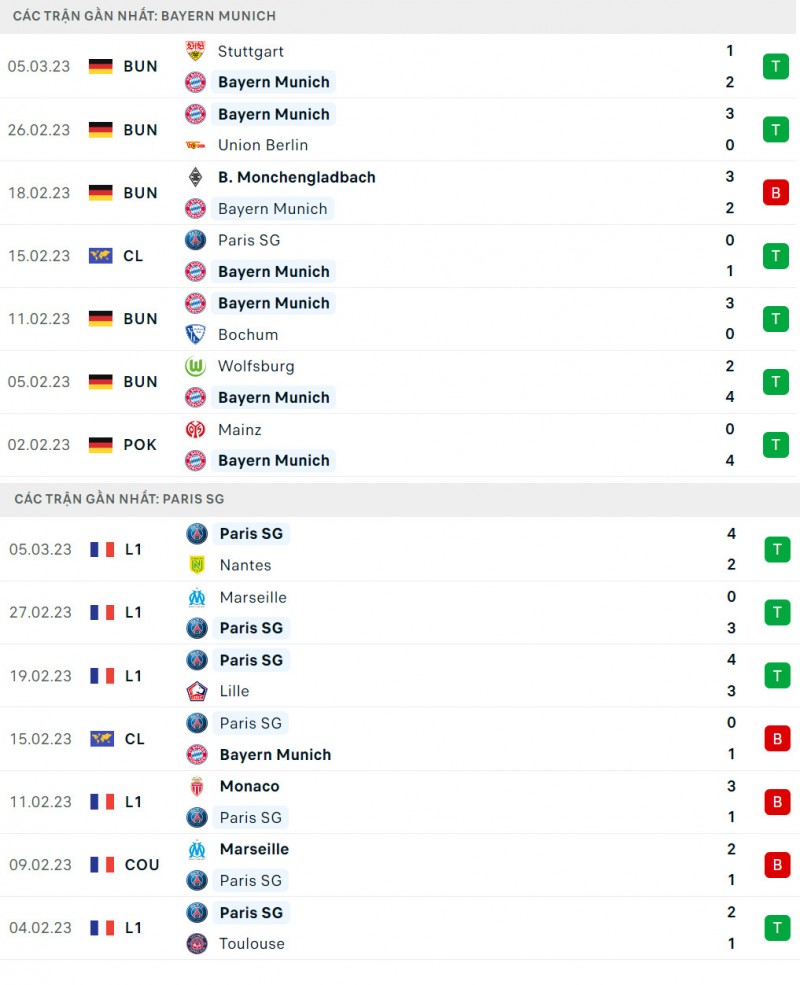The height and width of the screenshot is (985, 800).
Task: Select the COU competition label on 09.02.23
Action: point(141,865)
